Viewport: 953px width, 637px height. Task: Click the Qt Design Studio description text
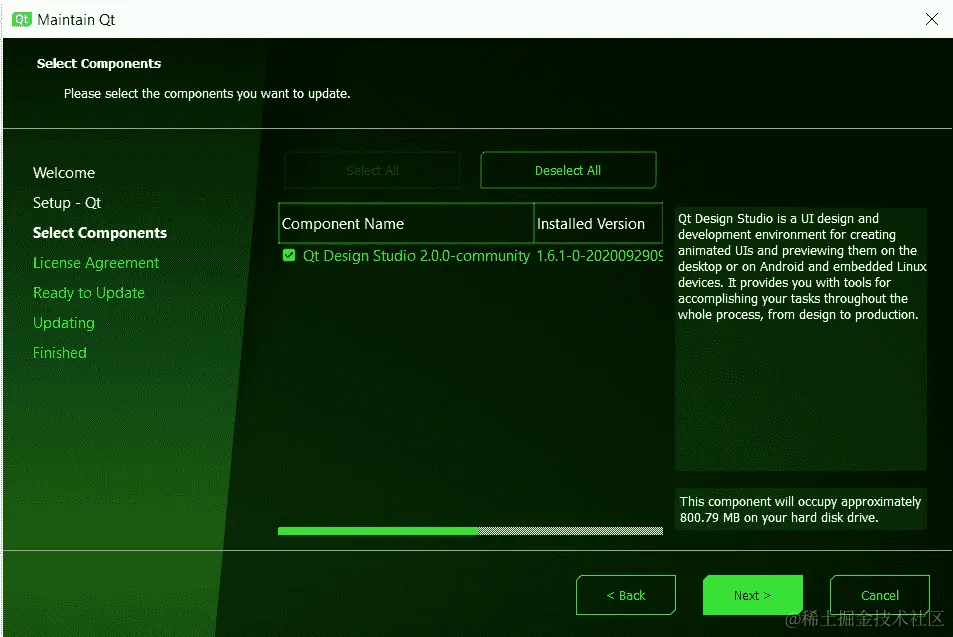[x=801, y=267]
